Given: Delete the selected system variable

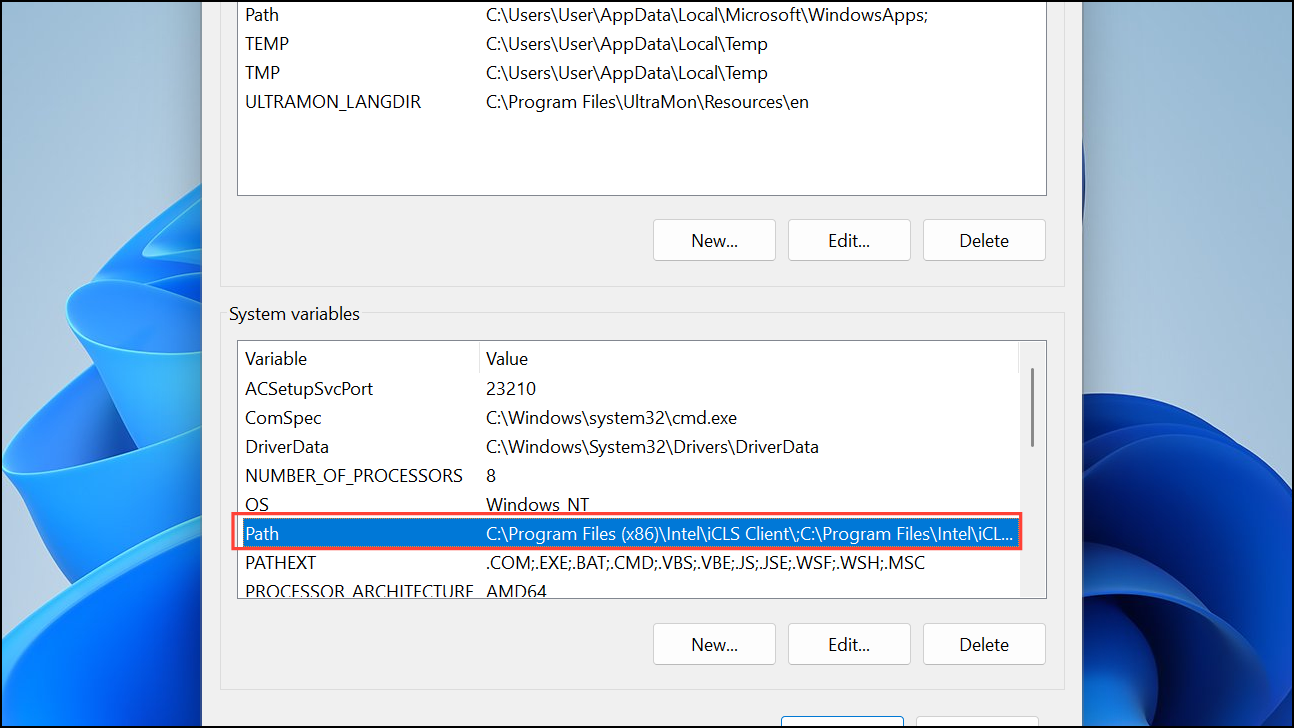Looking at the screenshot, I should (x=984, y=644).
